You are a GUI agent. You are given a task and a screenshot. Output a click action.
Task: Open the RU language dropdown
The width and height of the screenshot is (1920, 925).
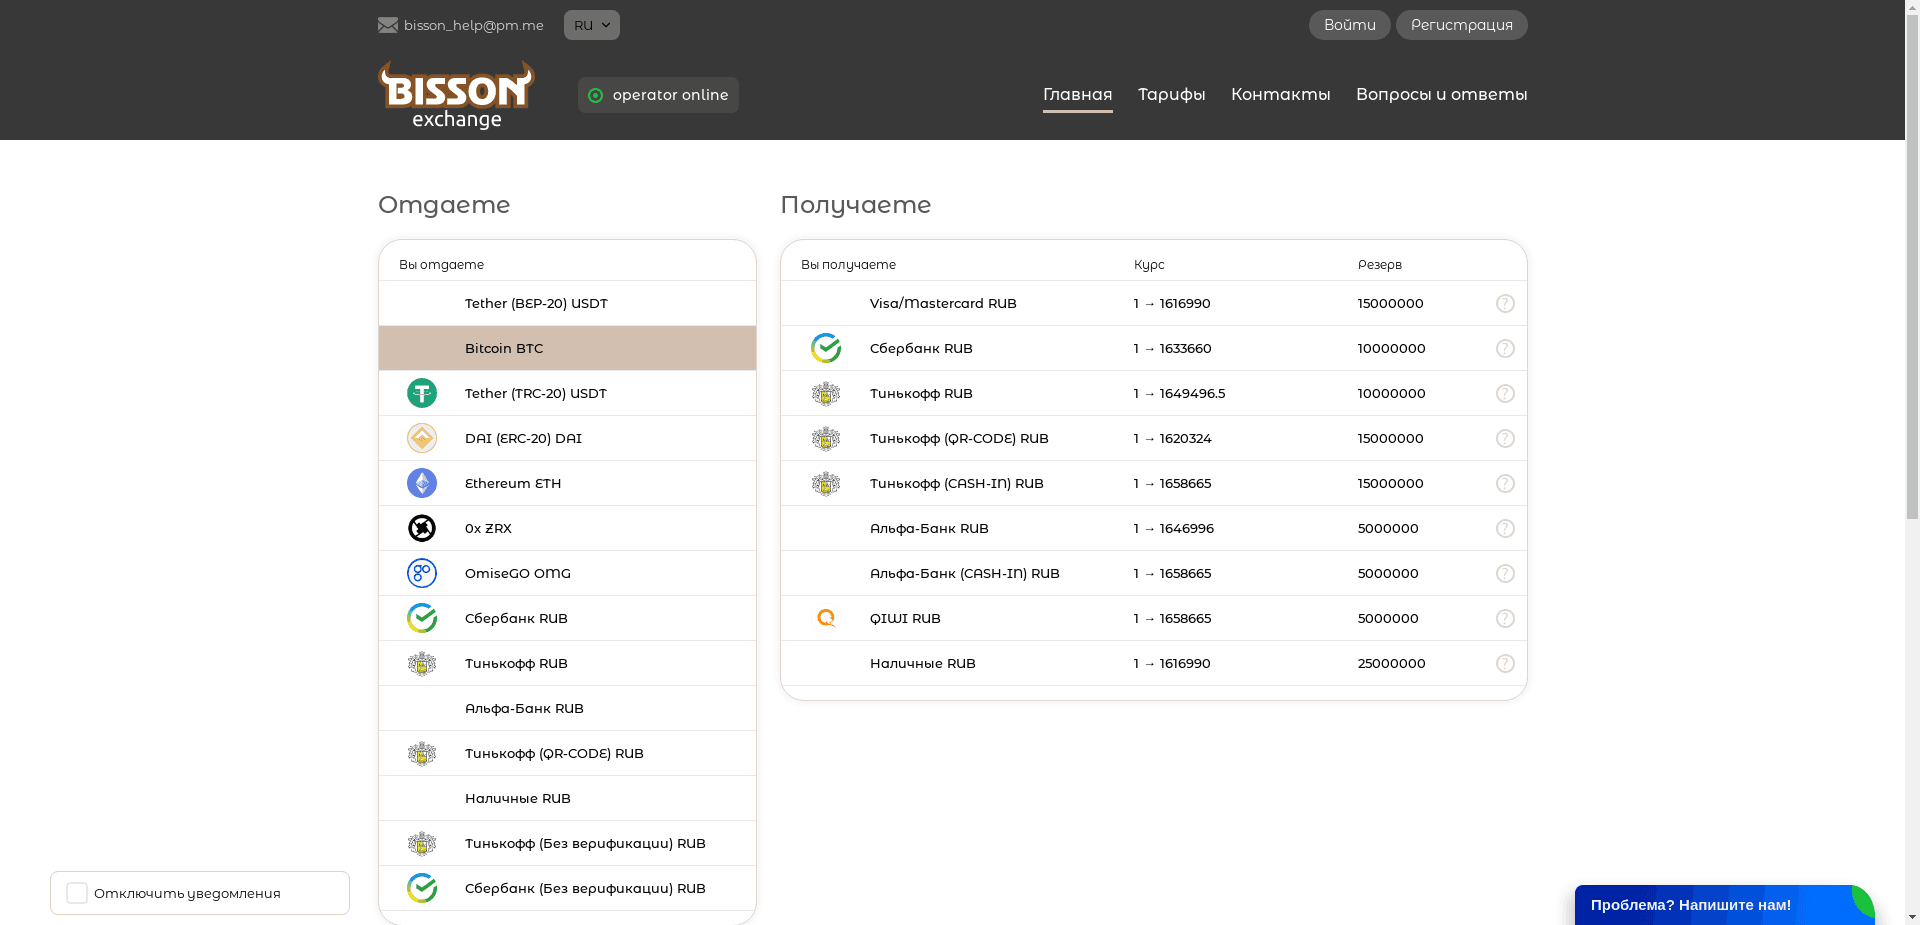pos(591,25)
